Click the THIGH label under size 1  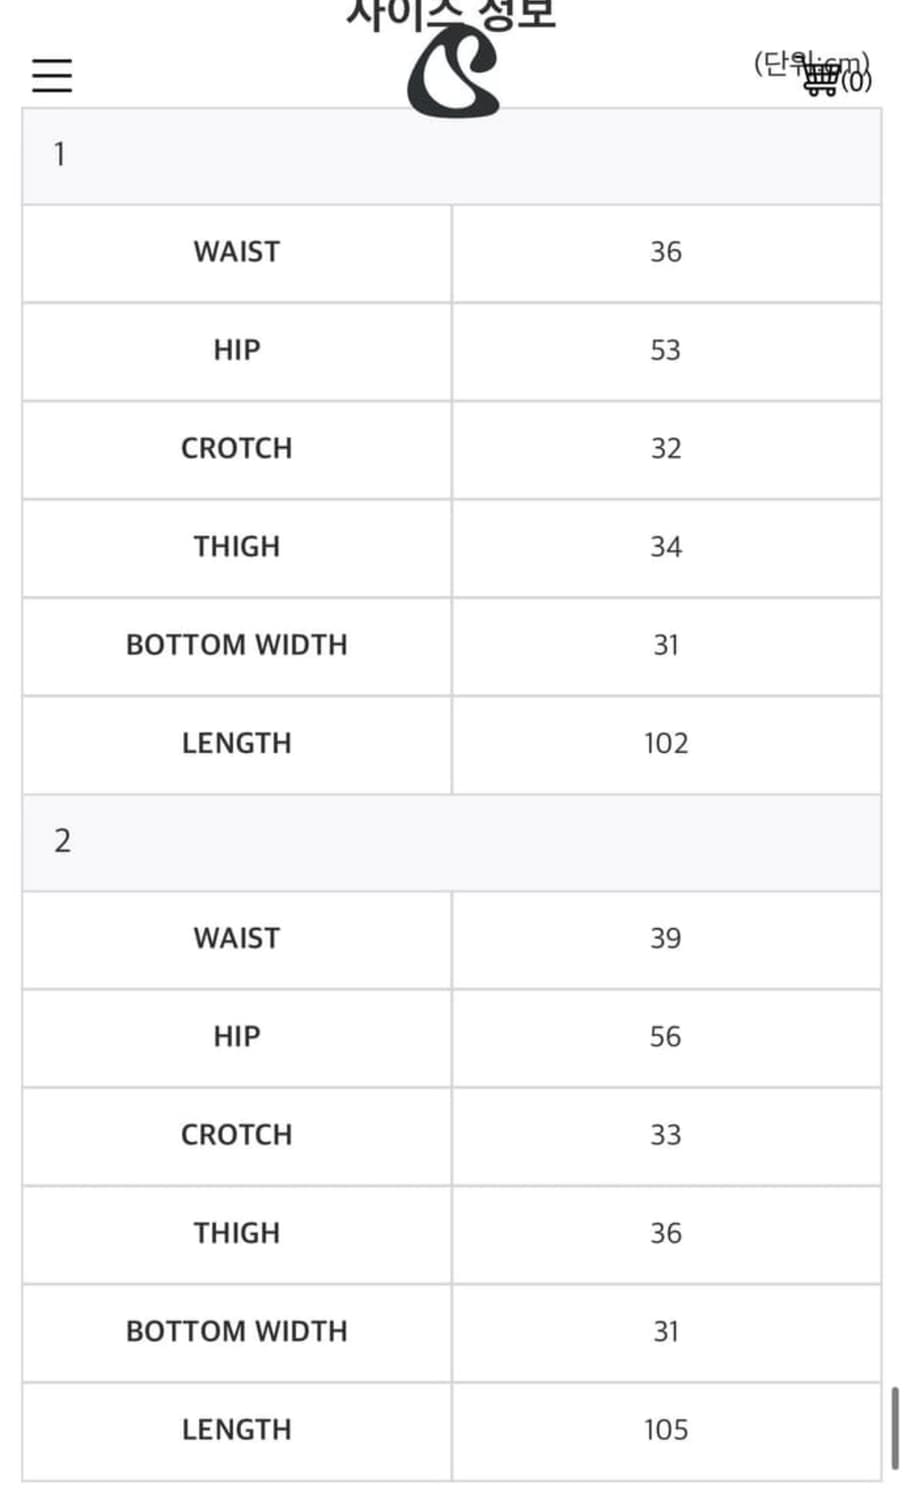(237, 547)
